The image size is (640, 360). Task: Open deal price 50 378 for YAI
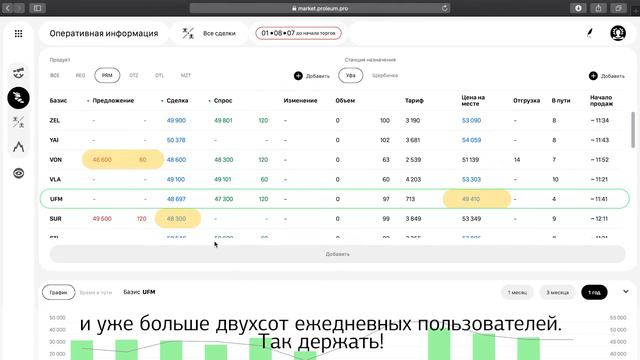click(x=176, y=140)
